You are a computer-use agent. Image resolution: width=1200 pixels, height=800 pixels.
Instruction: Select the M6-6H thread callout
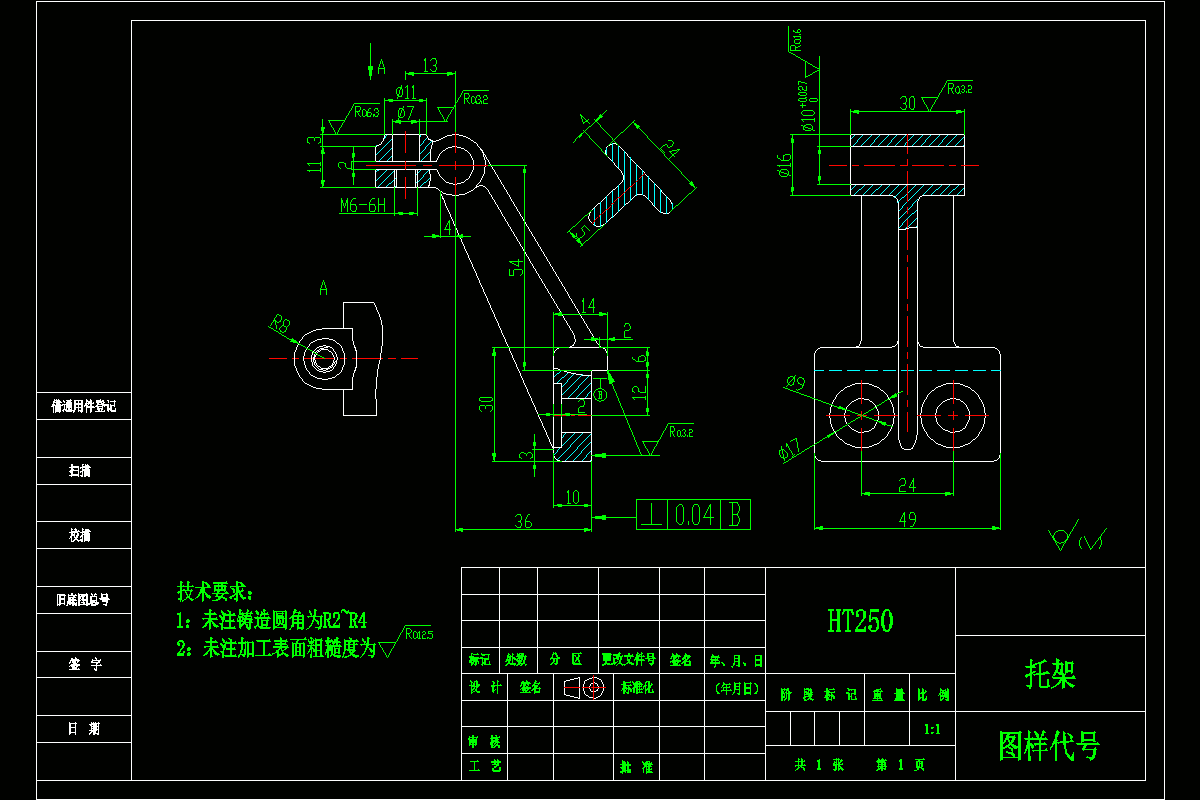pos(363,205)
